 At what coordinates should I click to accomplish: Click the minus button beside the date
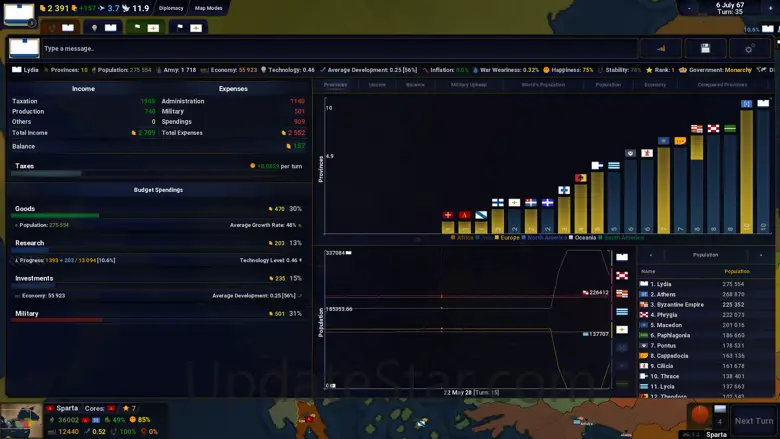click(x=689, y=8)
